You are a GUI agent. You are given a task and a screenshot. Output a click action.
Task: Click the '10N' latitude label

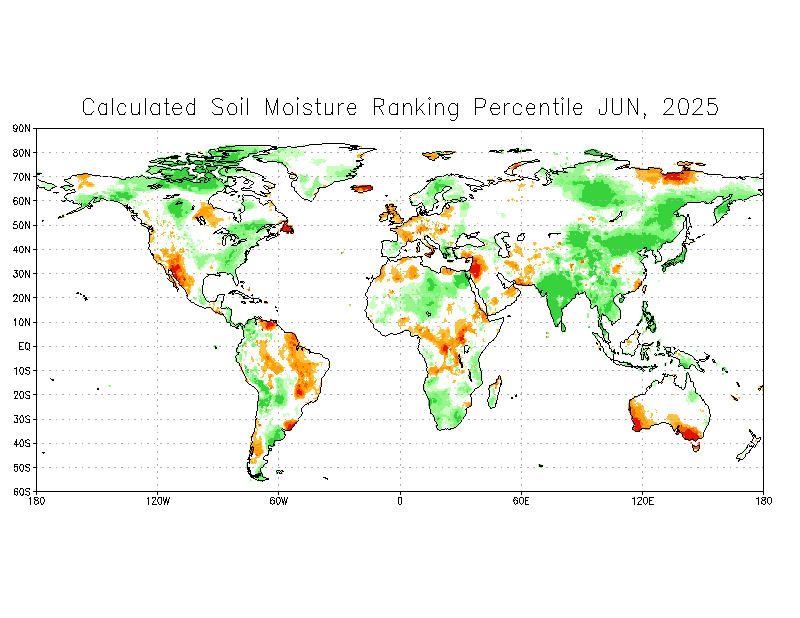pyautogui.click(x=21, y=323)
